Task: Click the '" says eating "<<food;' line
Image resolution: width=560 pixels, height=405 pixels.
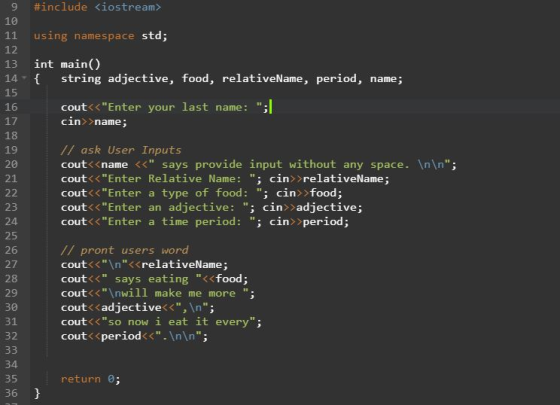Action: coord(154,279)
